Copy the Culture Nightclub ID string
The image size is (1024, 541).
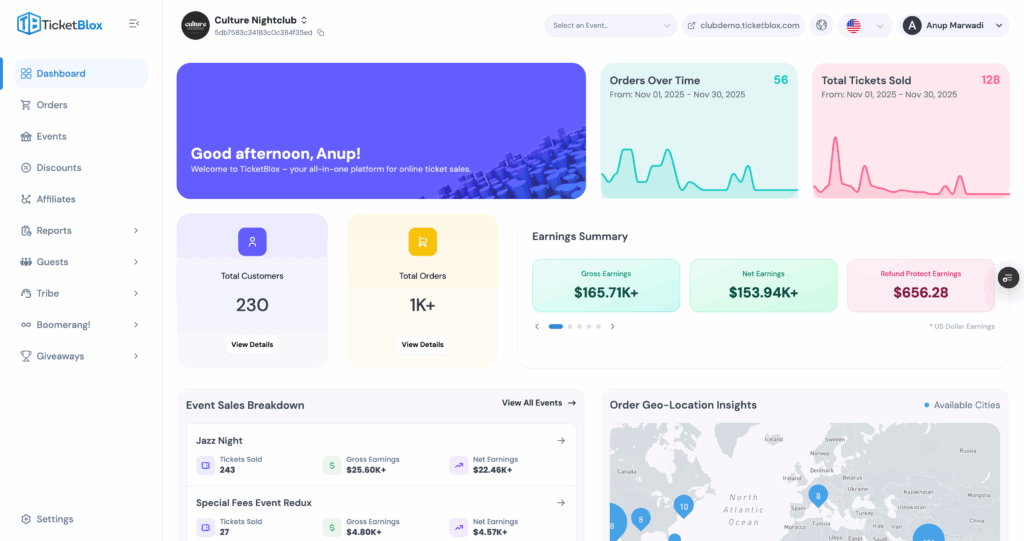[321, 33]
